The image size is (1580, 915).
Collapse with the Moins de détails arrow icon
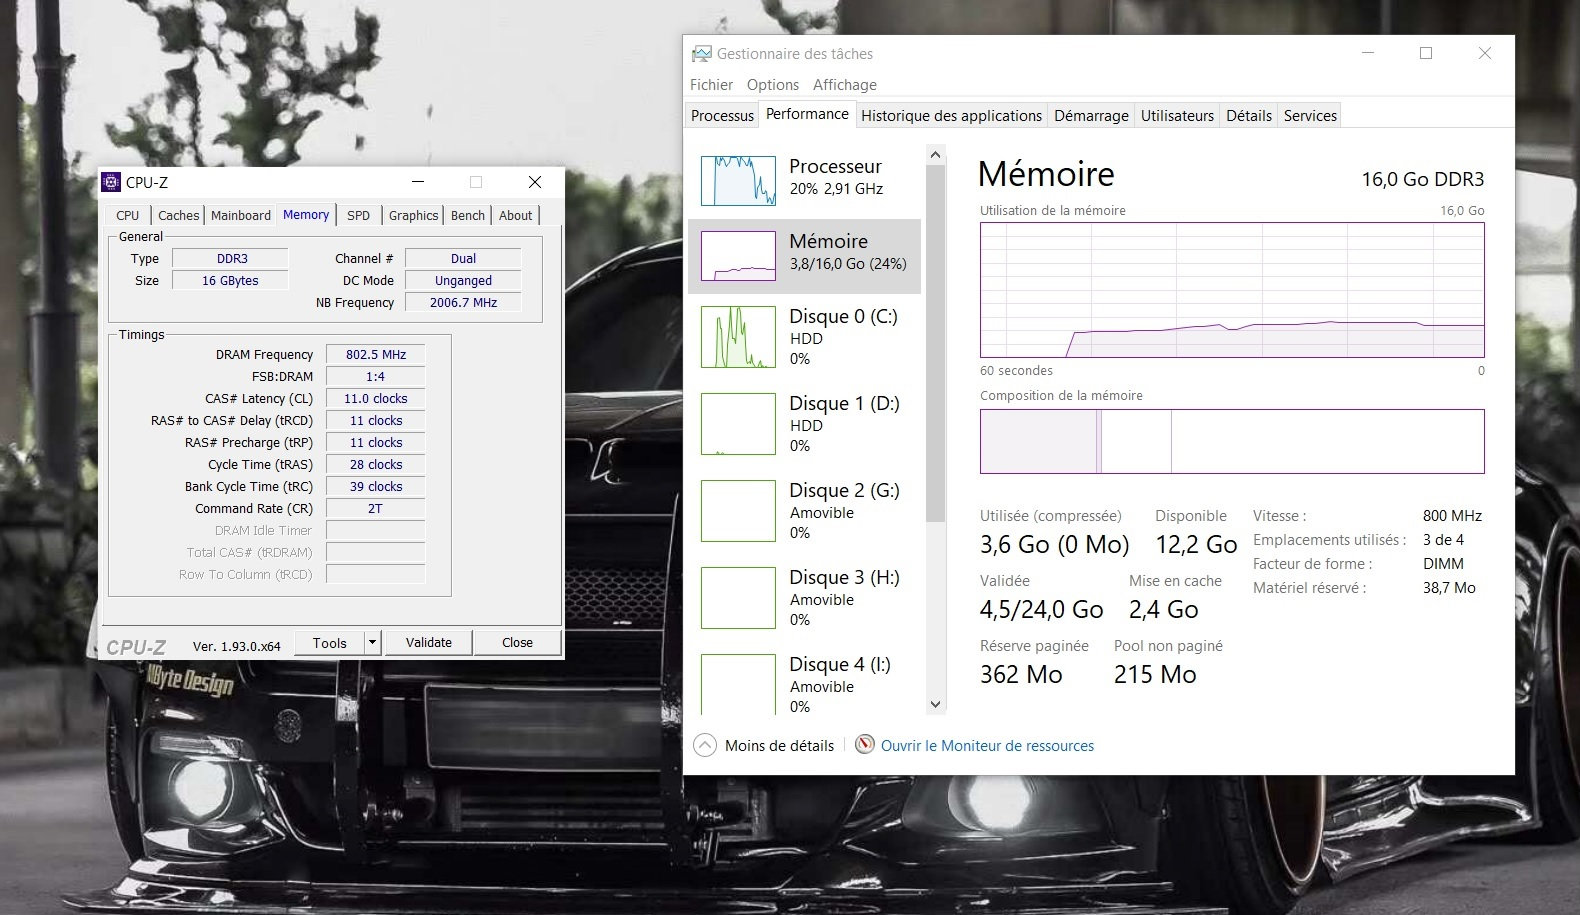pyautogui.click(x=705, y=745)
